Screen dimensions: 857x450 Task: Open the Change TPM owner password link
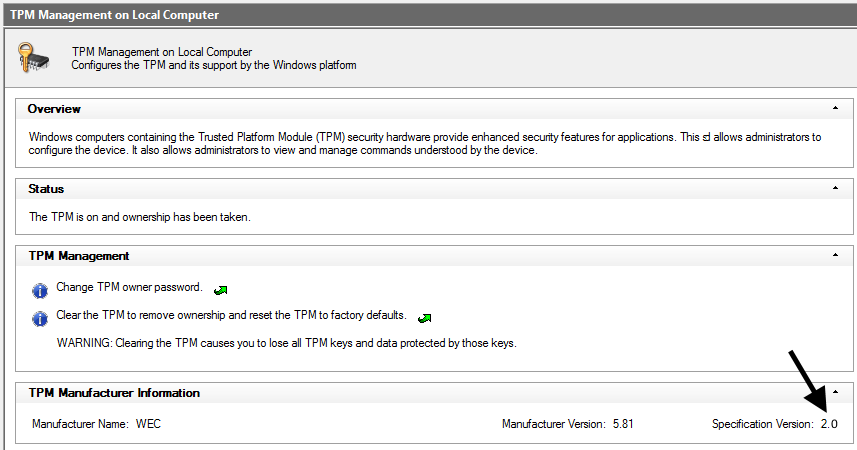[129, 288]
